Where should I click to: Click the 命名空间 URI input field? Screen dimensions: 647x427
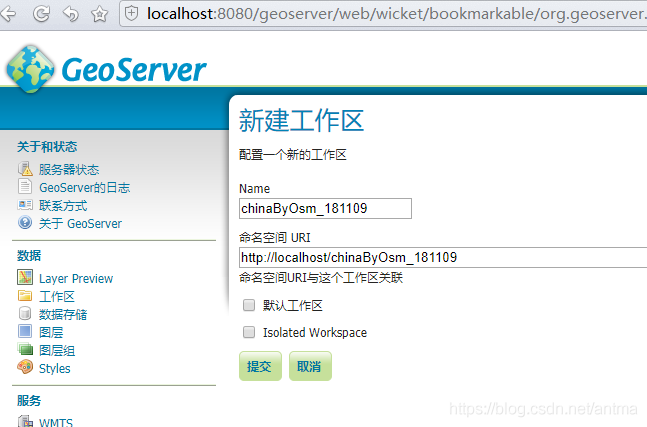442,257
